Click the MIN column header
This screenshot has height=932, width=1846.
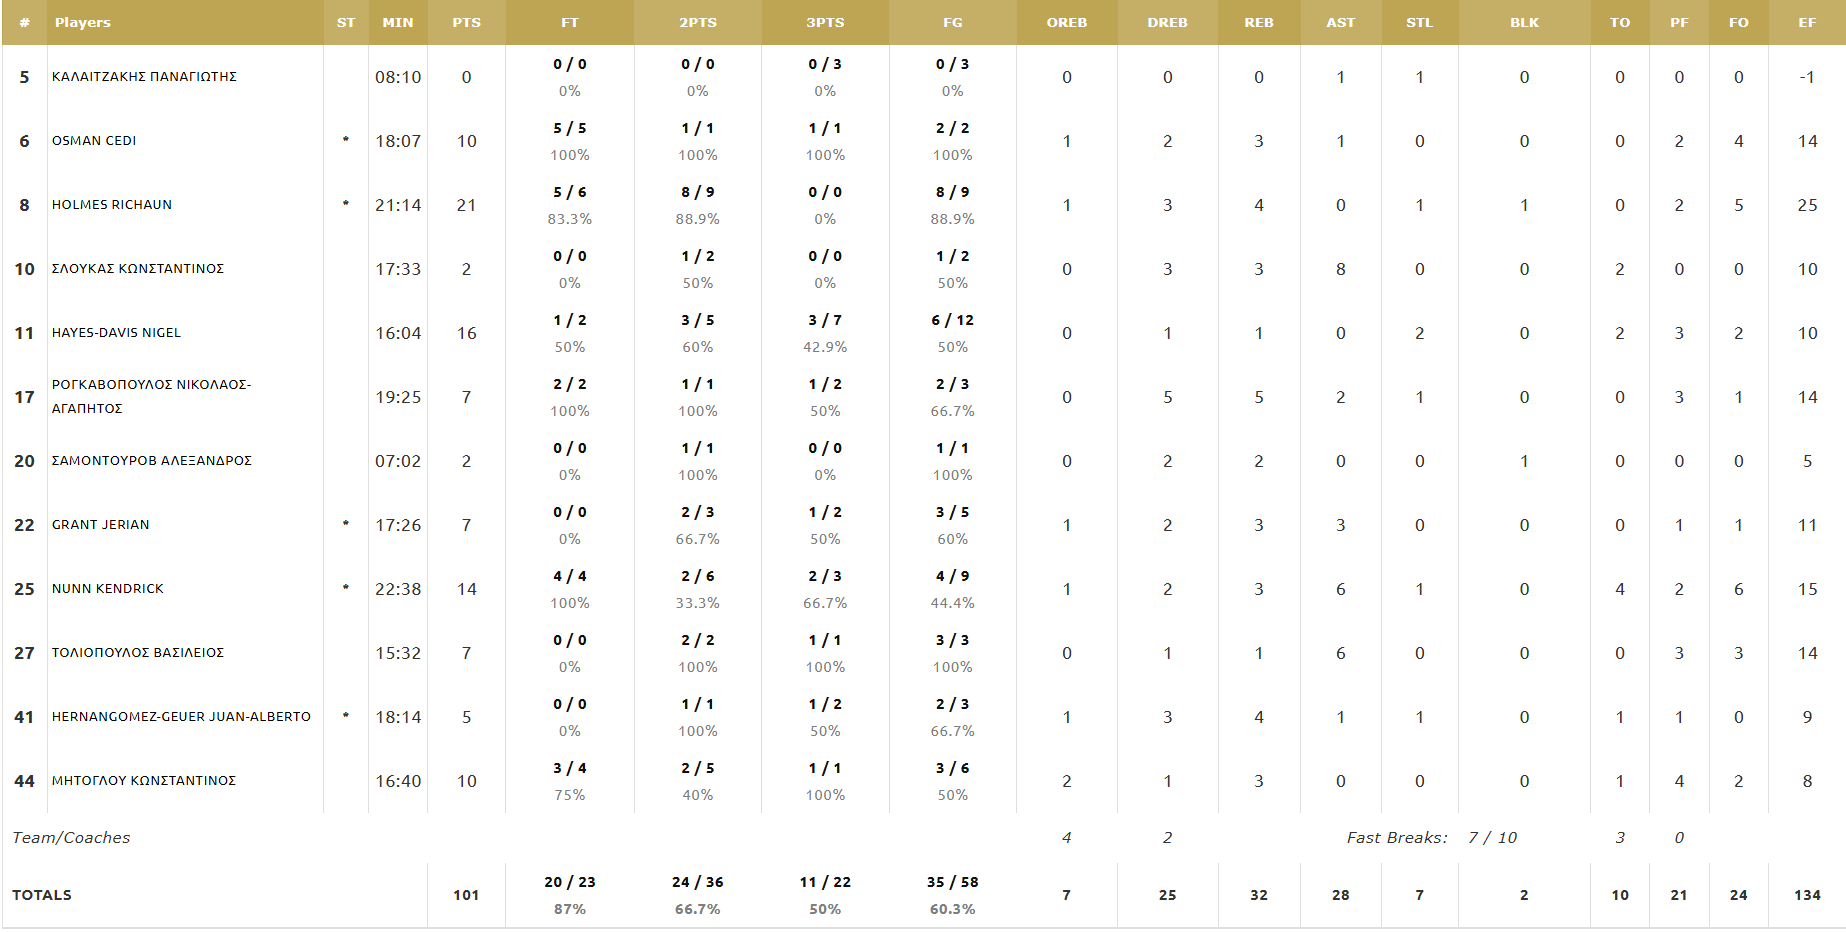(398, 22)
